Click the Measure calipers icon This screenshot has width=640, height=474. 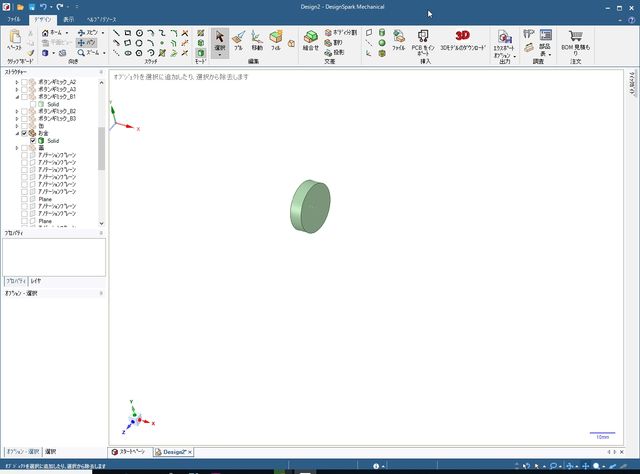(x=529, y=33)
